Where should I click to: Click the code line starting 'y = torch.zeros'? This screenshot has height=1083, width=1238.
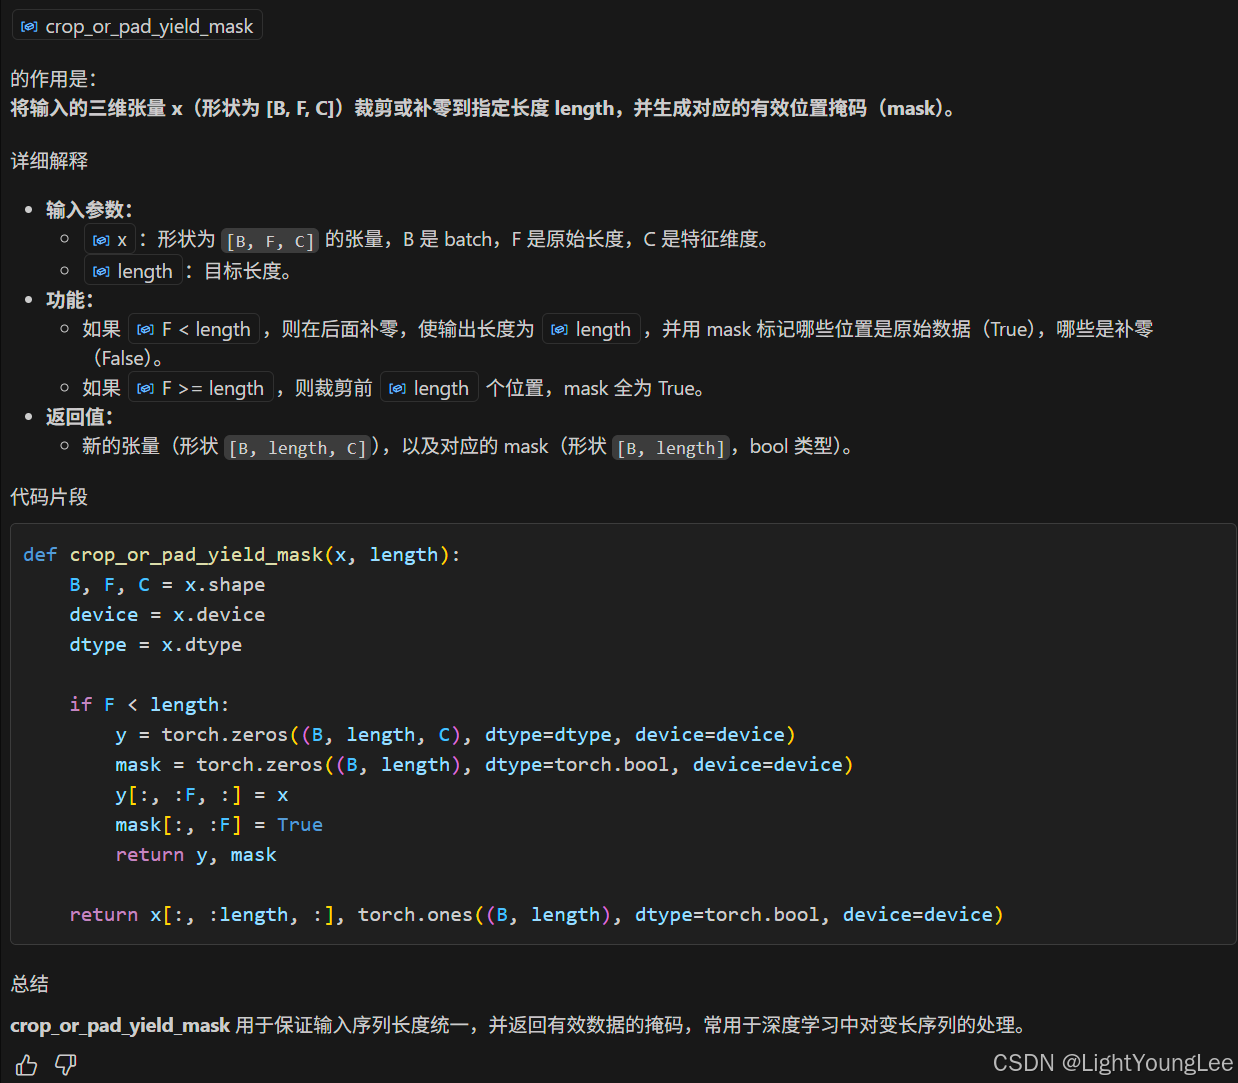pyautogui.click(x=455, y=735)
